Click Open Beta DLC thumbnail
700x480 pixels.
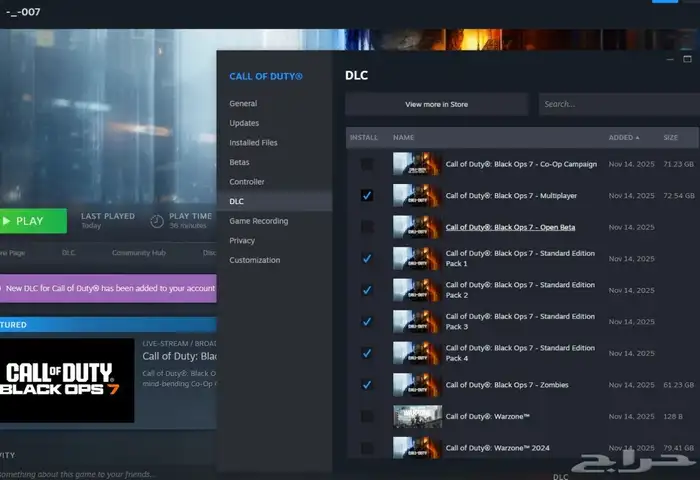[417, 227]
